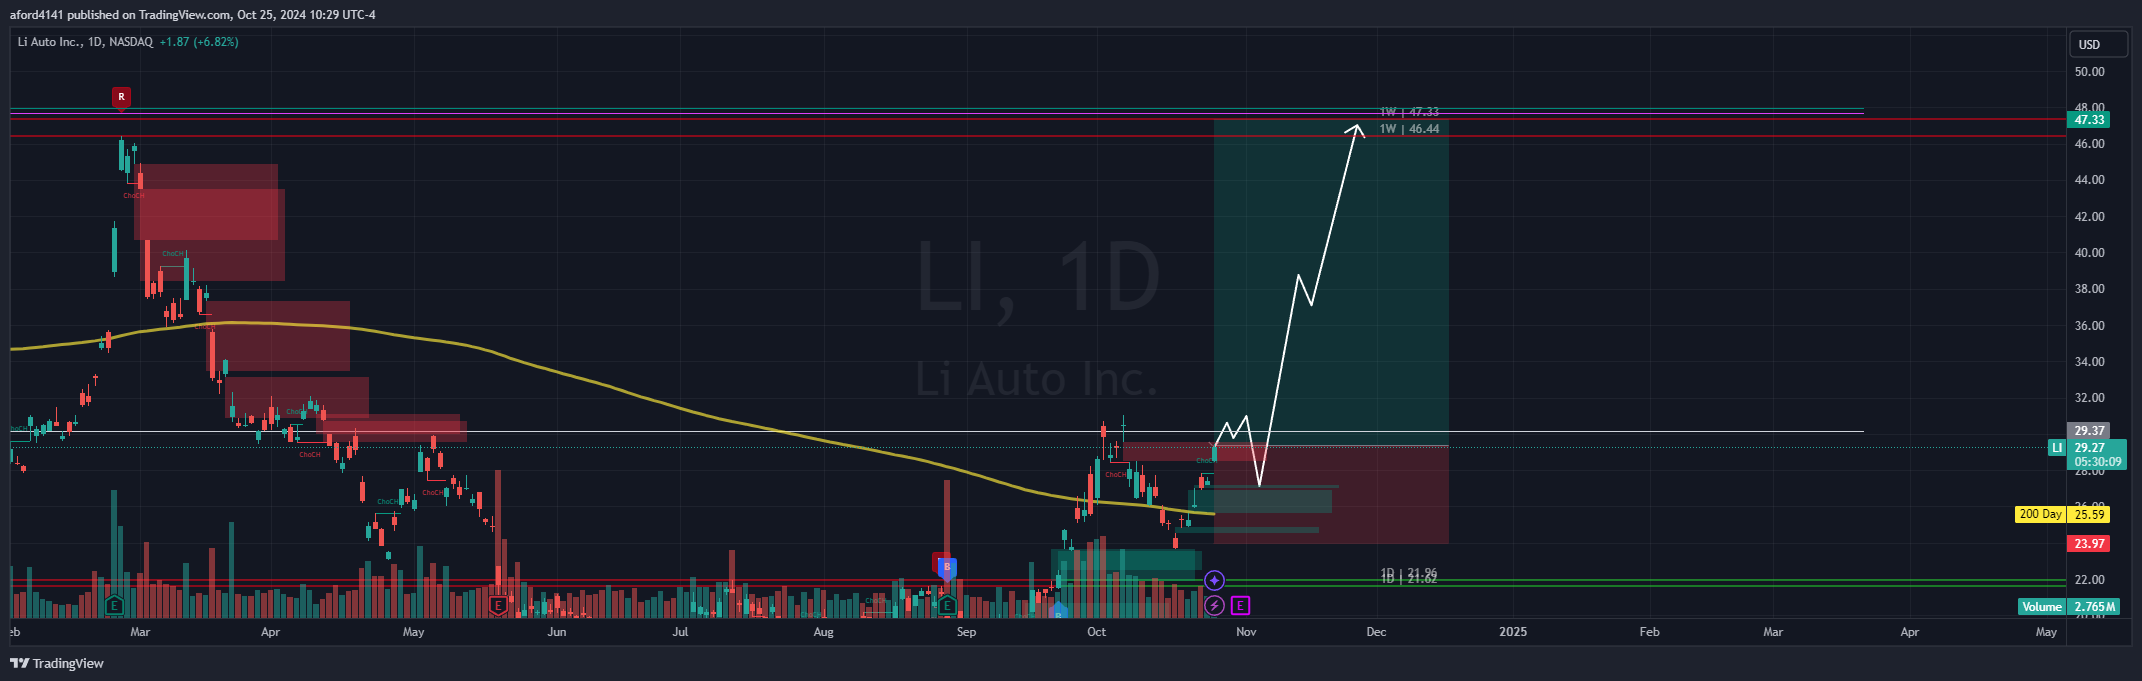This screenshot has width=2142, height=681.
Task: Click the Sep date on the time axis
Action: tap(966, 632)
